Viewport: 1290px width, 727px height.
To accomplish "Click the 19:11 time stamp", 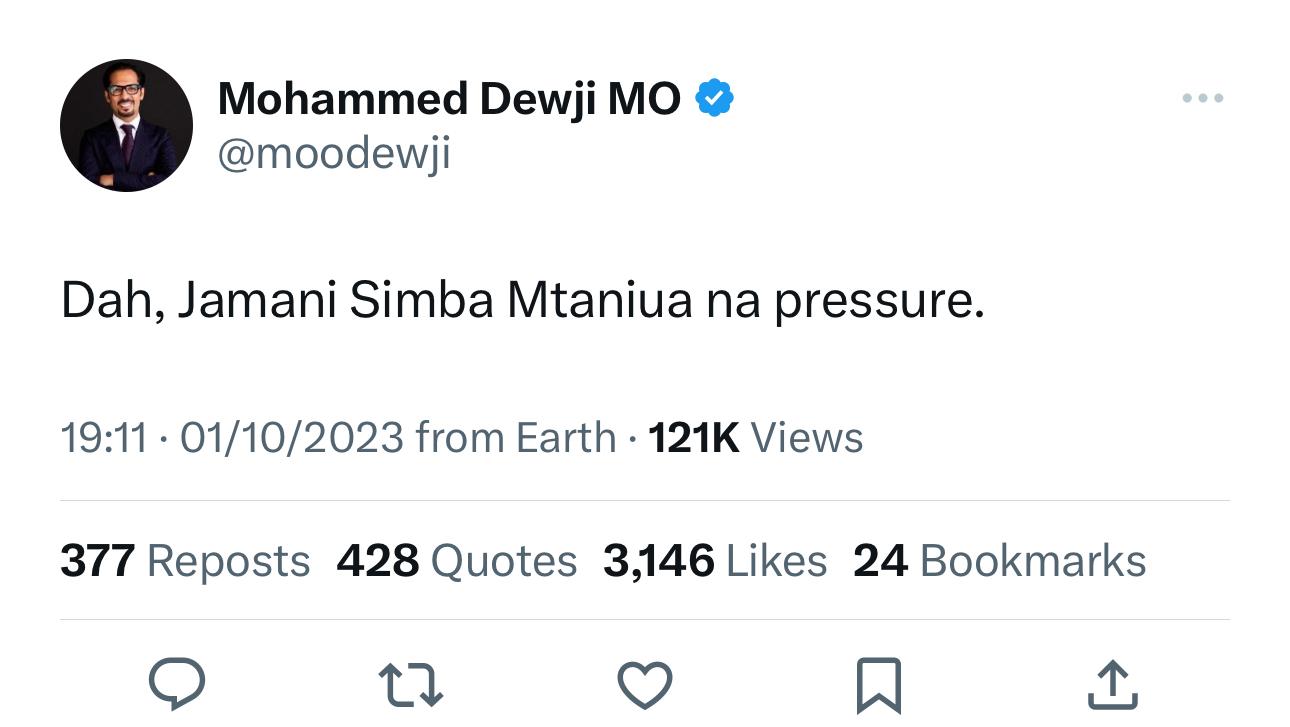I will tap(104, 438).
